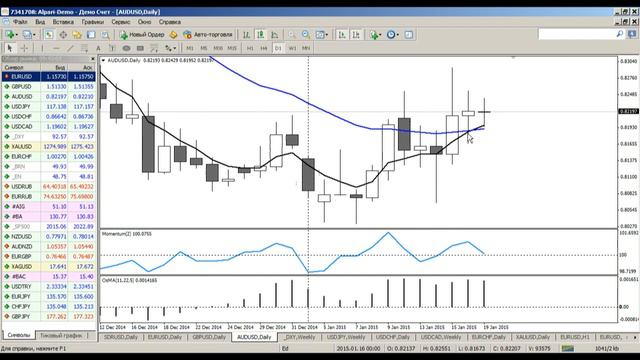This screenshot has width=640, height=360.
Task: Toggle chart auto scroll icon
Action: pos(342,35)
